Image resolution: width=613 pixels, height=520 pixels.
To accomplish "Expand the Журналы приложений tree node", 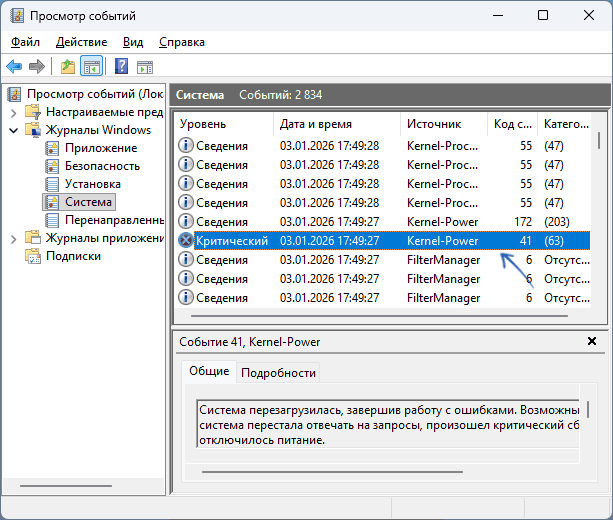I will pos(14,238).
